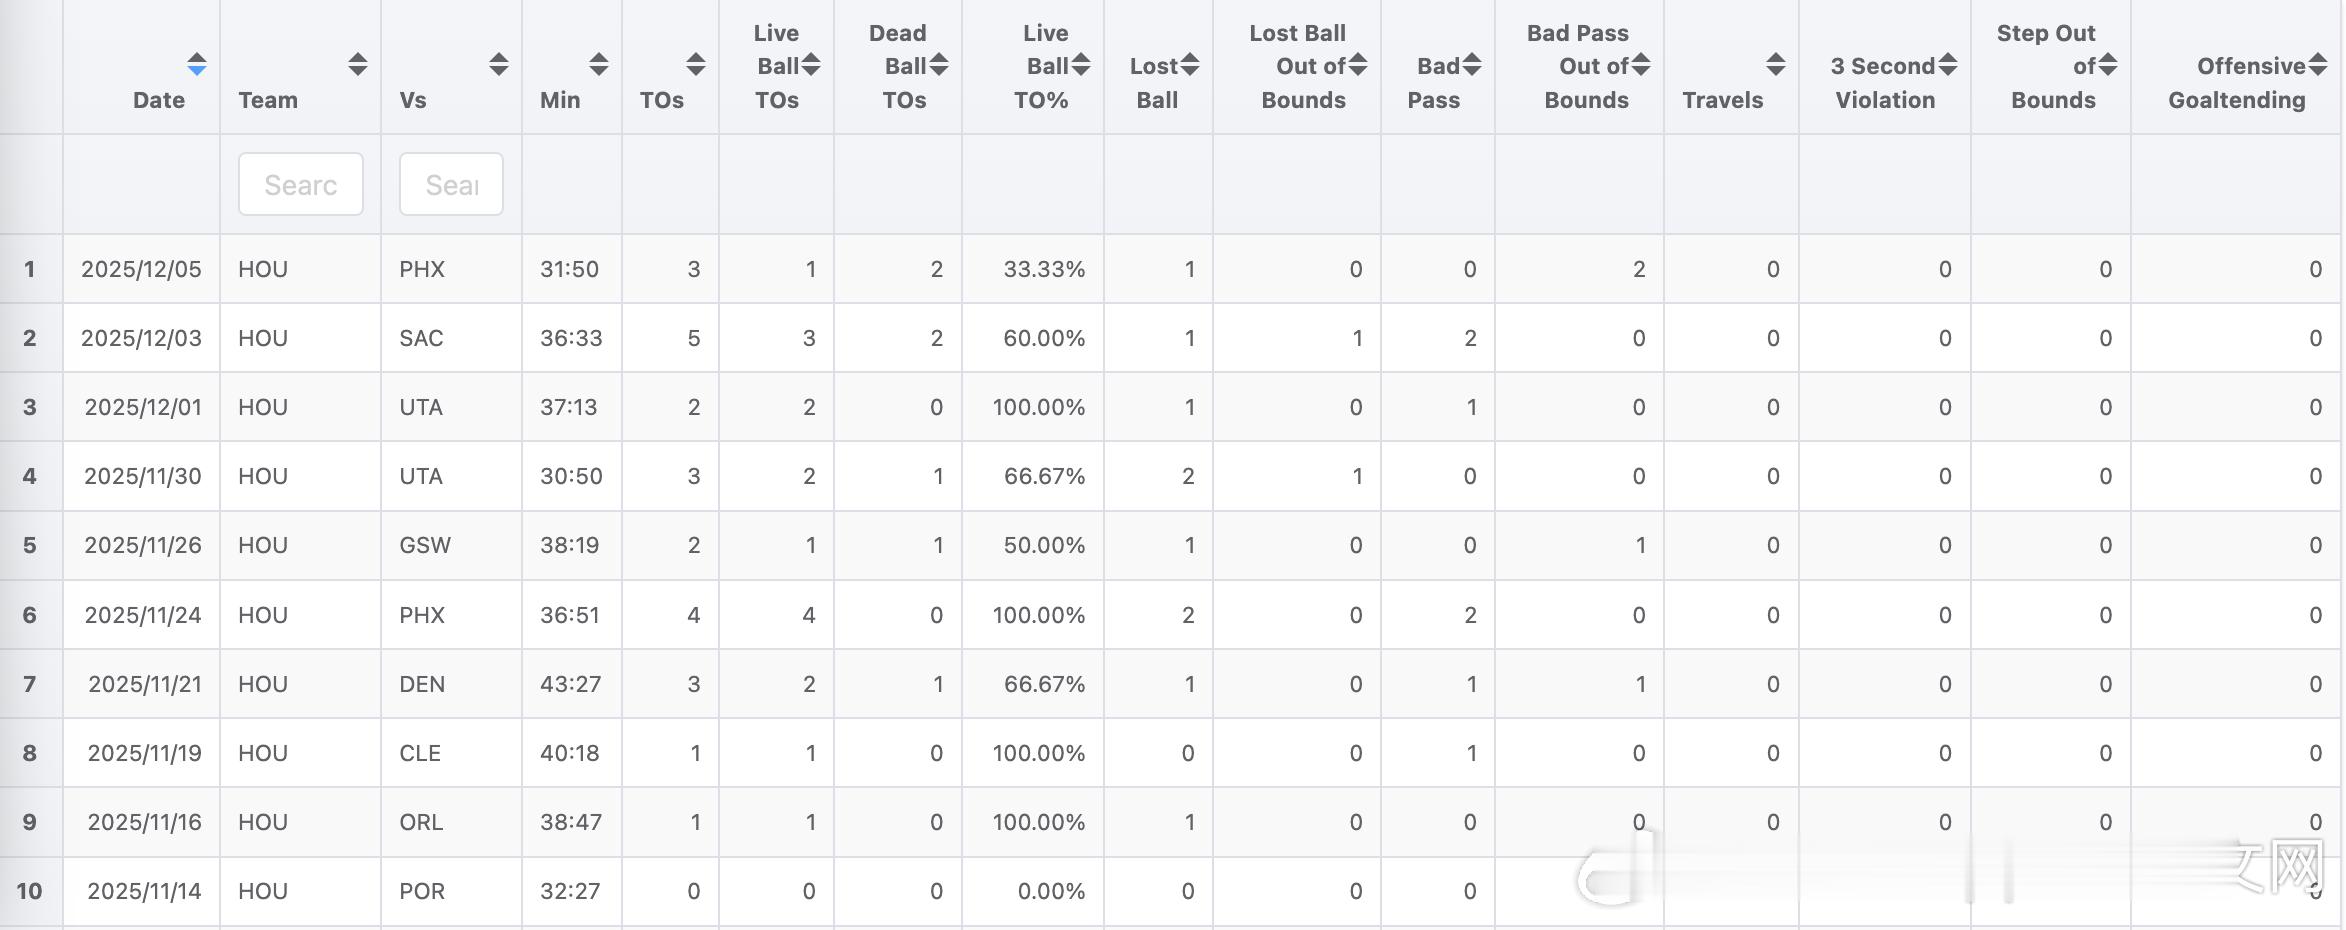2346x930 pixels.
Task: Focus the Vs search input field
Action: point(451,184)
